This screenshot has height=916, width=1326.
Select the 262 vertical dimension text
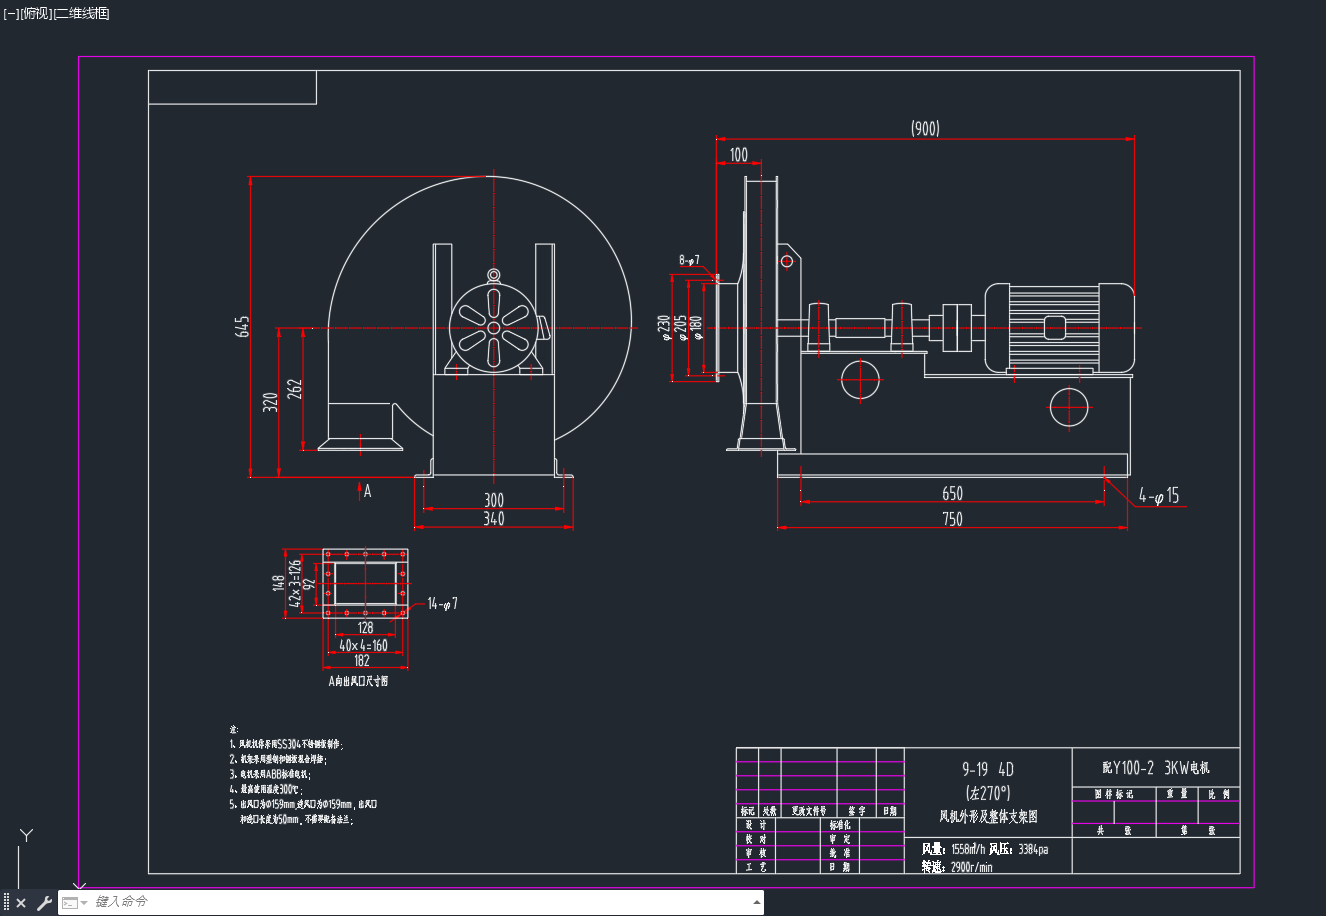click(294, 389)
